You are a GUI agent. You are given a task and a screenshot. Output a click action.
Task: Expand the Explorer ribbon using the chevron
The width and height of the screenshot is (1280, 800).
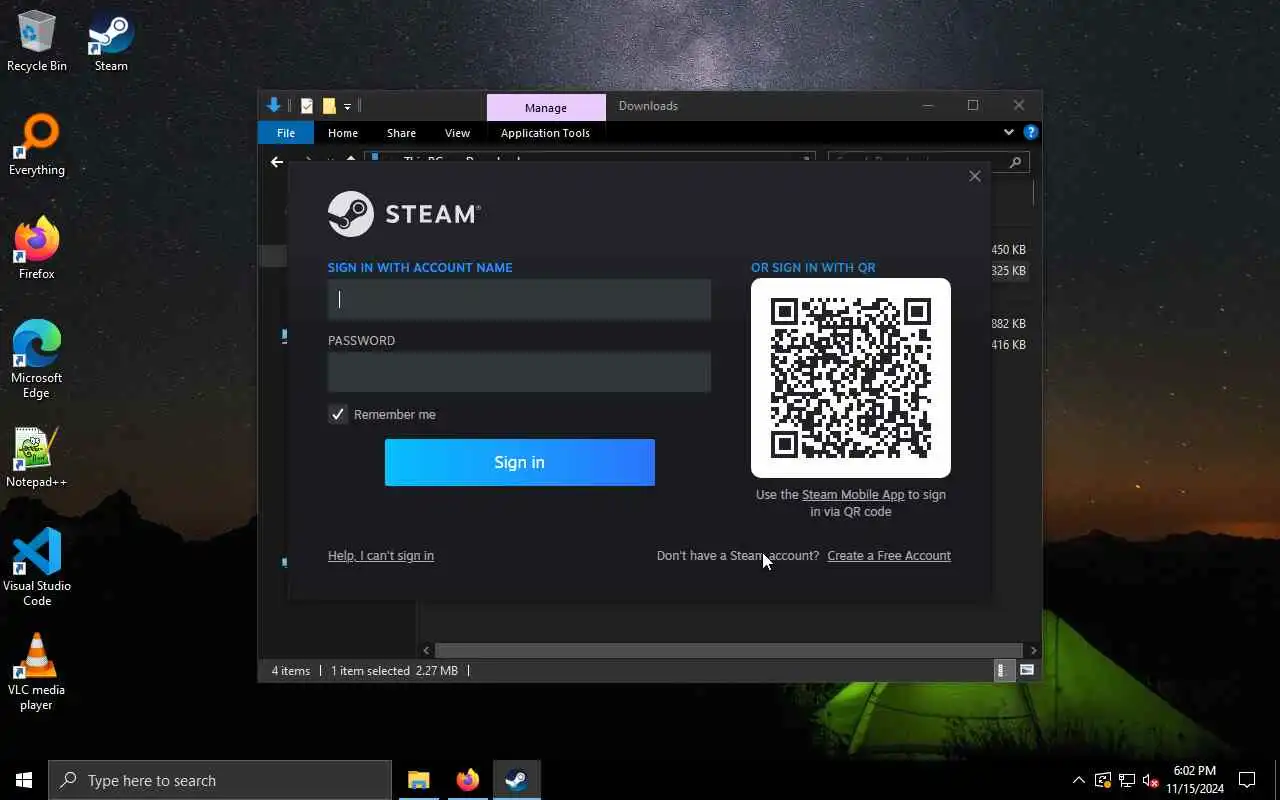(1008, 132)
